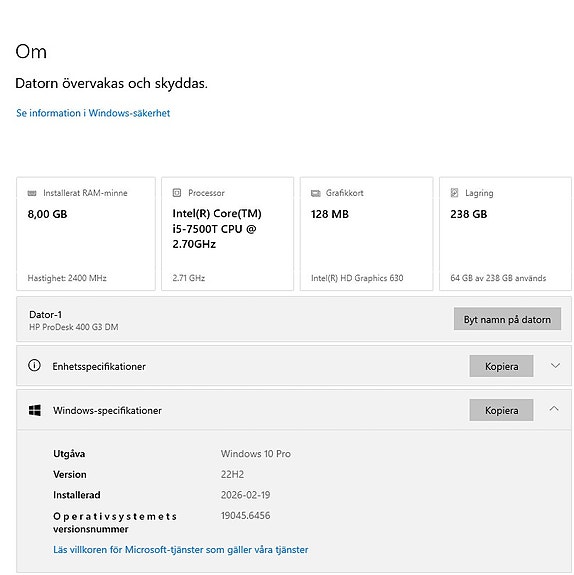Click the Grafikkort graphics card icon

[315, 193]
